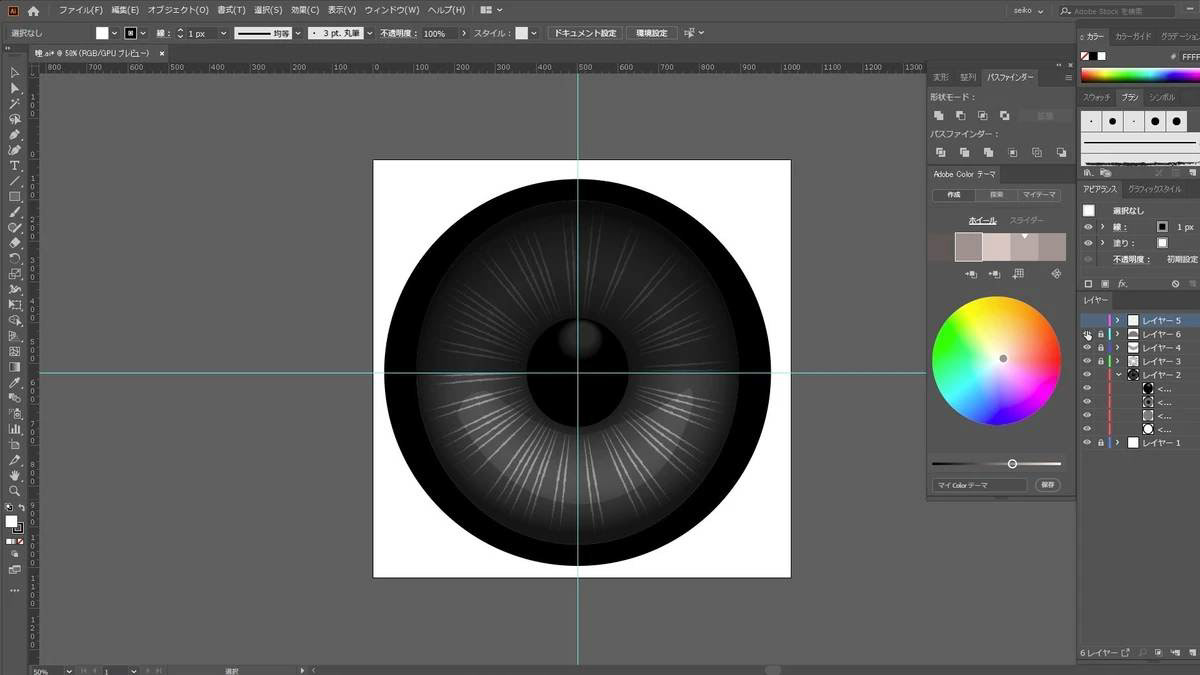Switch to the スウォッチ tab
The image size is (1200, 675).
1097,97
